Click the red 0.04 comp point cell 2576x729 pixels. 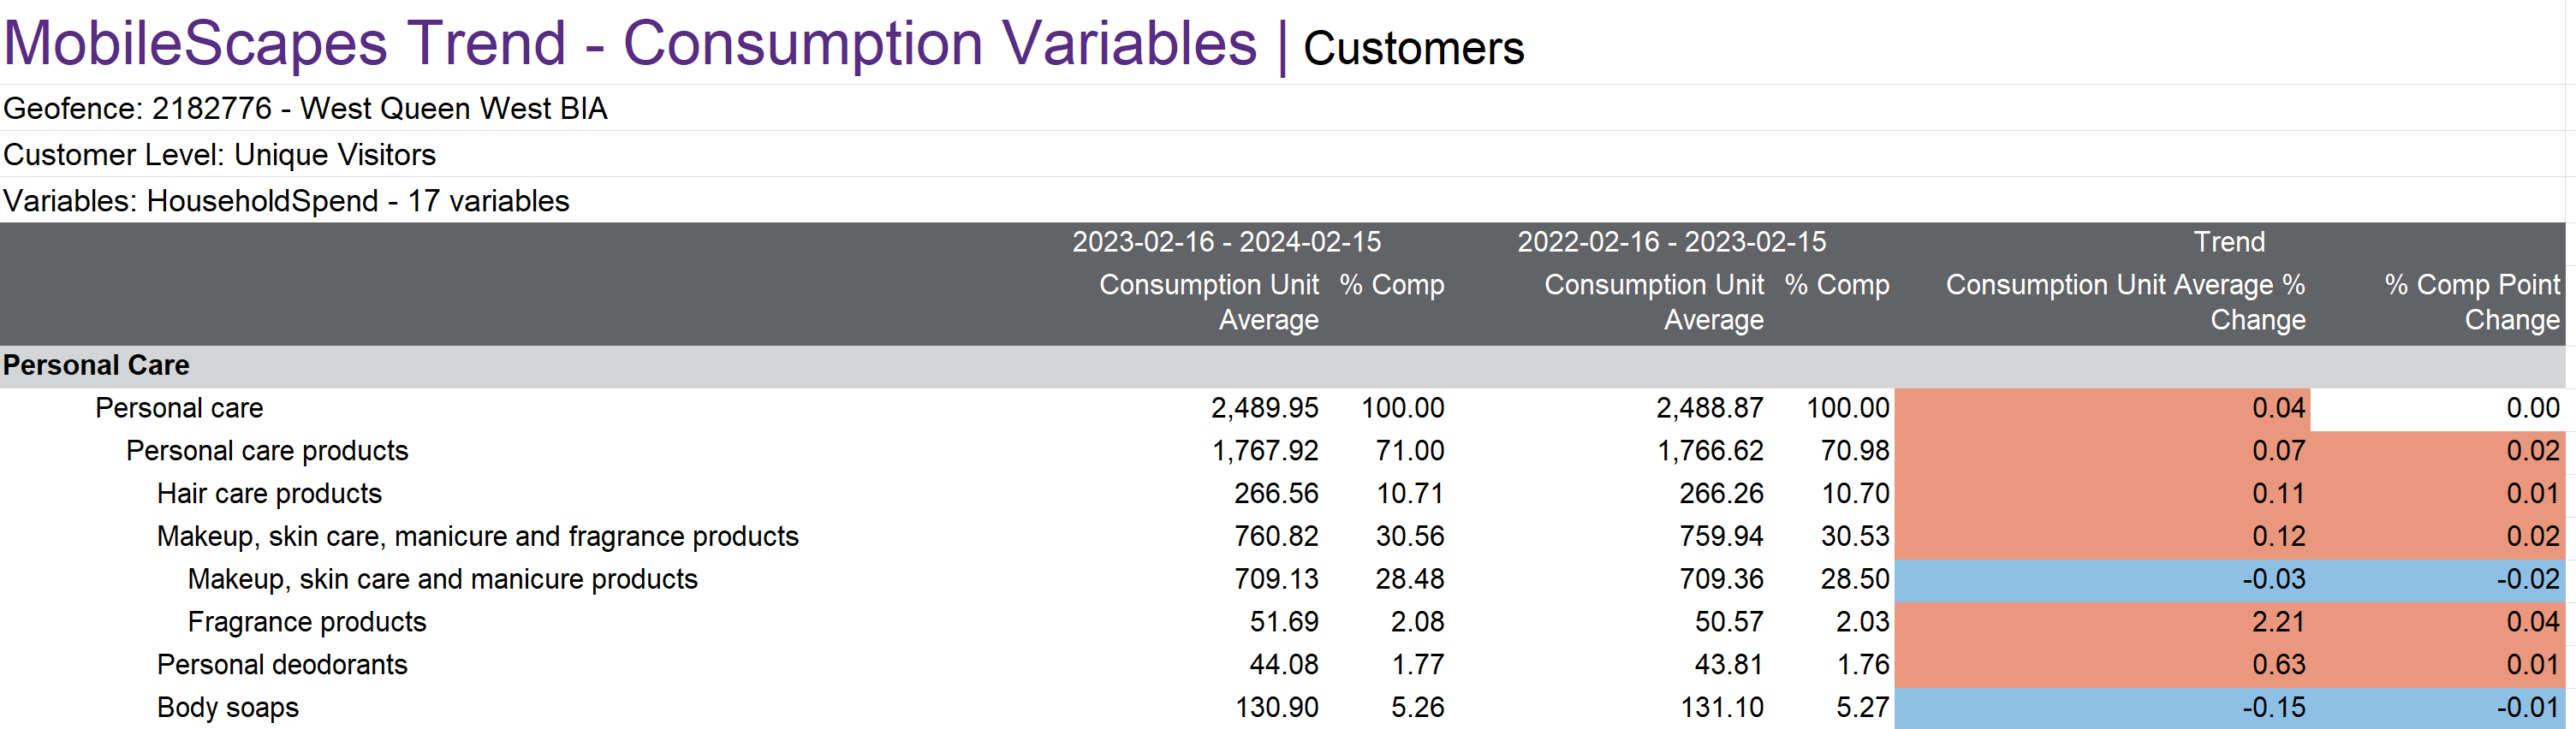2438,623
